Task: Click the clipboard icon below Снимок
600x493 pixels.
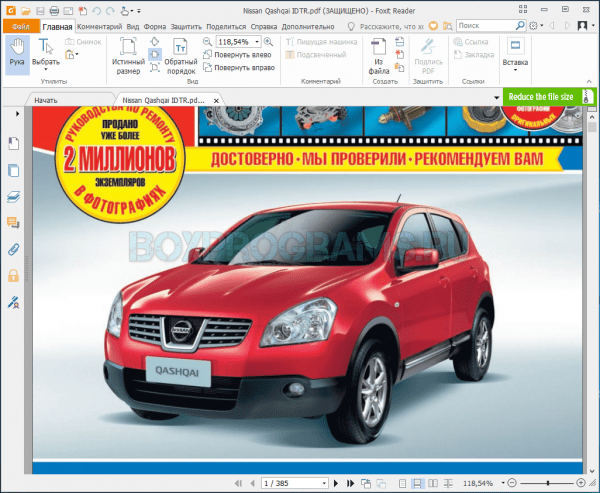Action: coord(70,55)
